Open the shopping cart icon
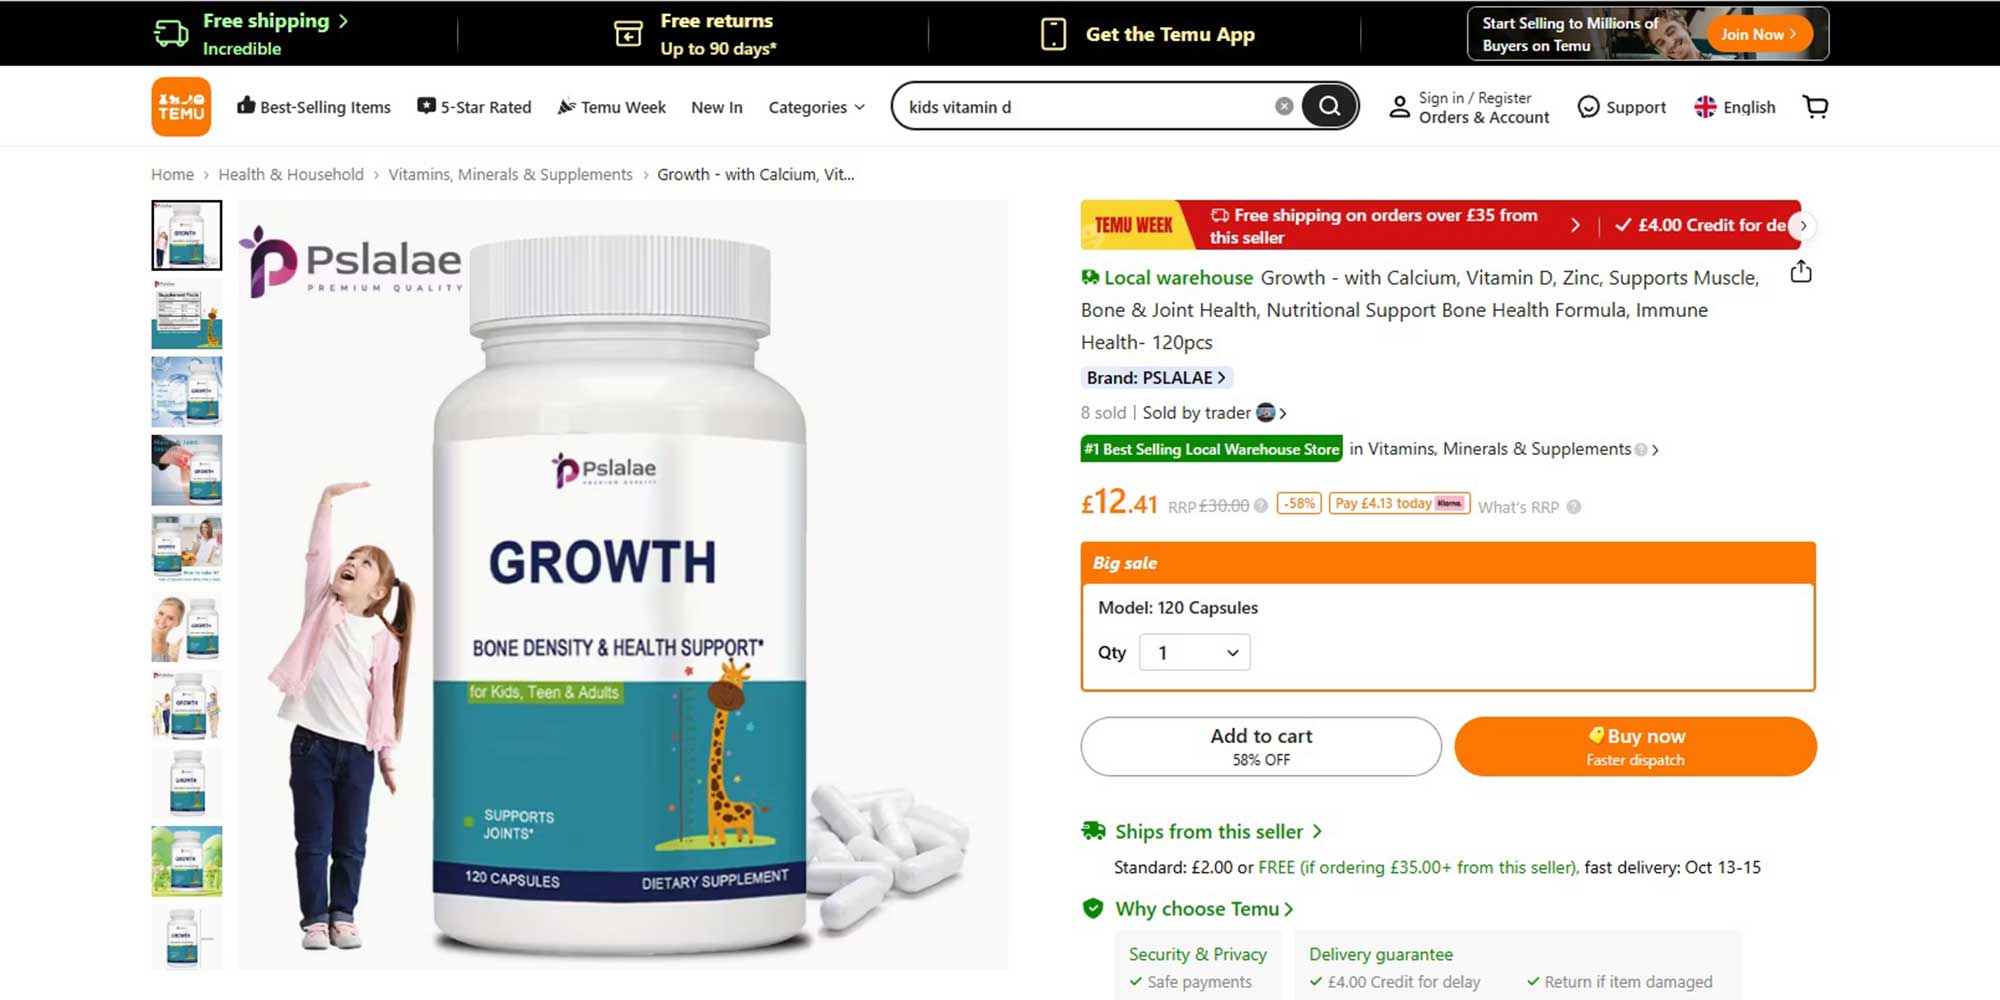2000x1000 pixels. click(x=1815, y=106)
